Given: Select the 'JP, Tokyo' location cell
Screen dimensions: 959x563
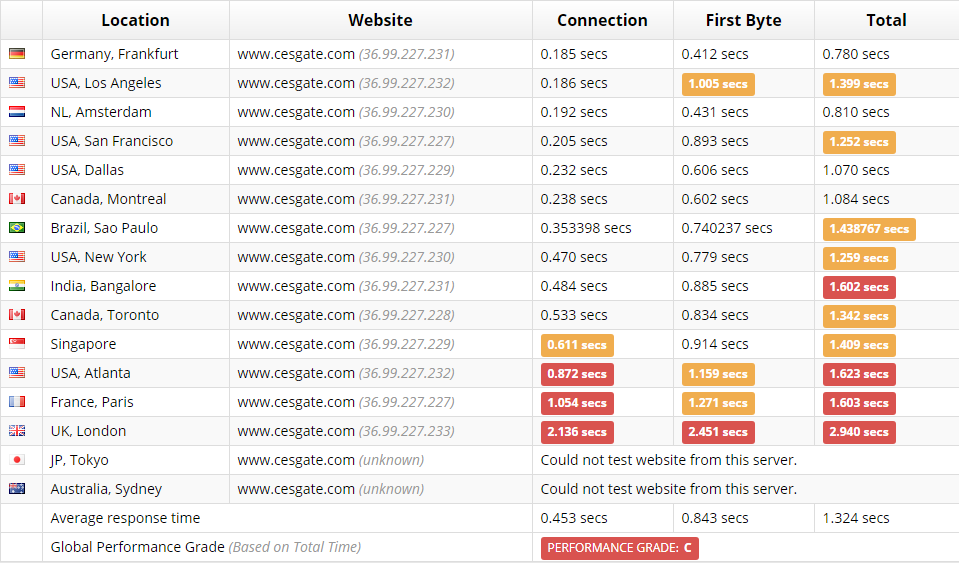Looking at the screenshot, I should click(x=136, y=460).
